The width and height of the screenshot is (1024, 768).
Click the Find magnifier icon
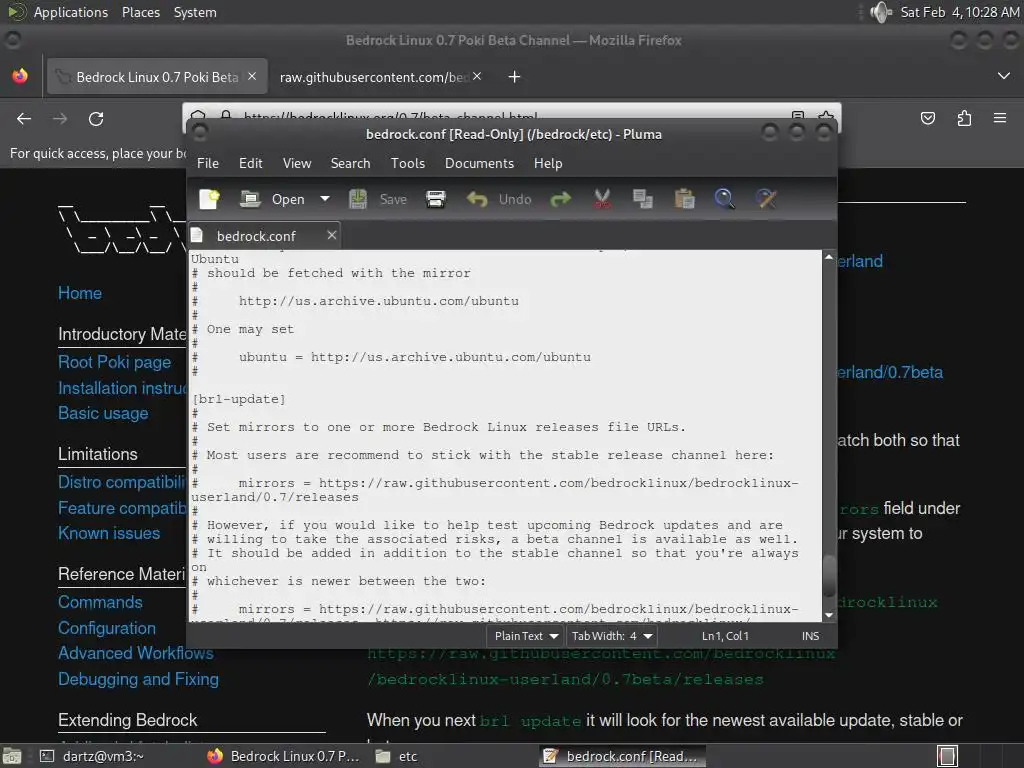[724, 199]
